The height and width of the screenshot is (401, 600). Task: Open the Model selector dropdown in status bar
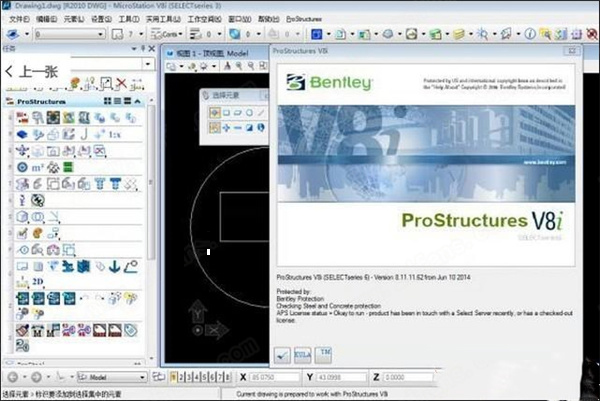coord(112,377)
